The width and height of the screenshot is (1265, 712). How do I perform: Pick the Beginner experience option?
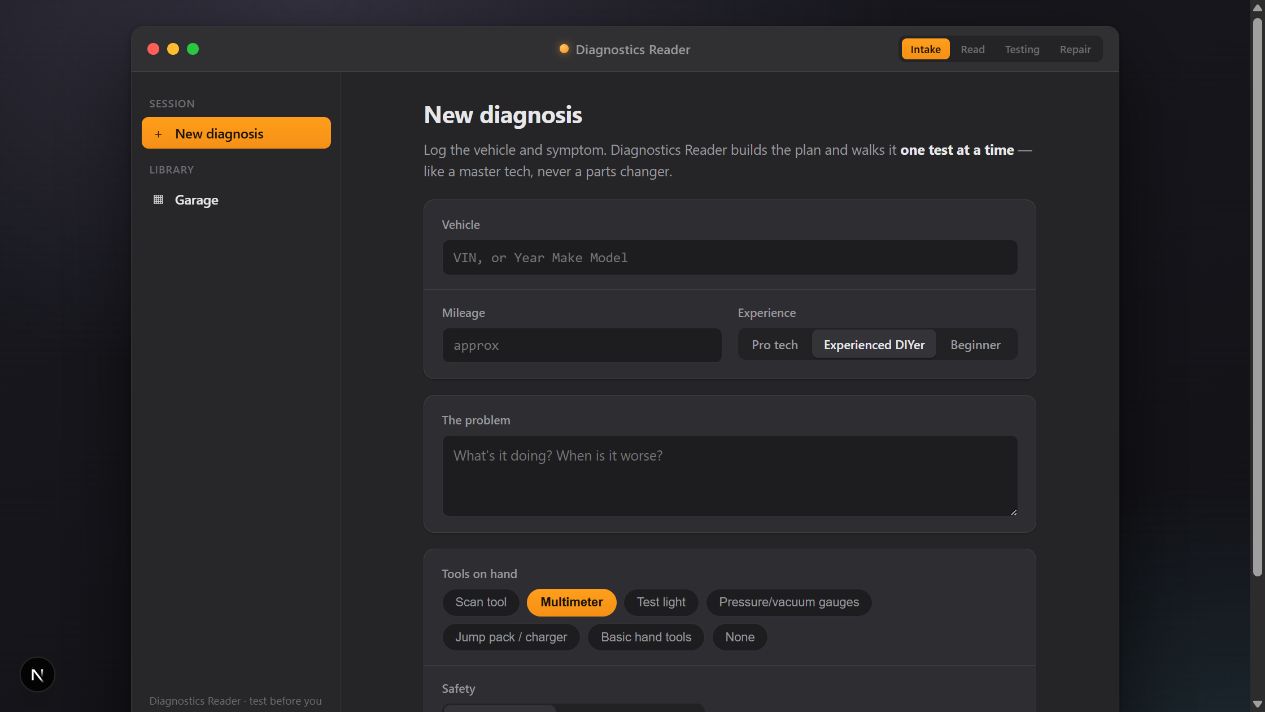[975, 344]
